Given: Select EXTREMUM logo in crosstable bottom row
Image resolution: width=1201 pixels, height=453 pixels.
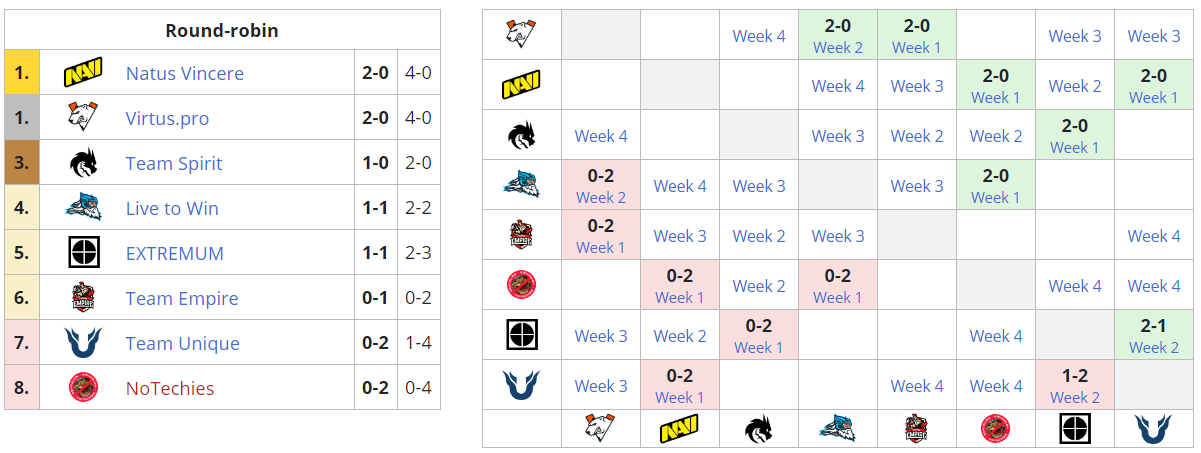Looking at the screenshot, I should pyautogui.click(x=1075, y=430).
